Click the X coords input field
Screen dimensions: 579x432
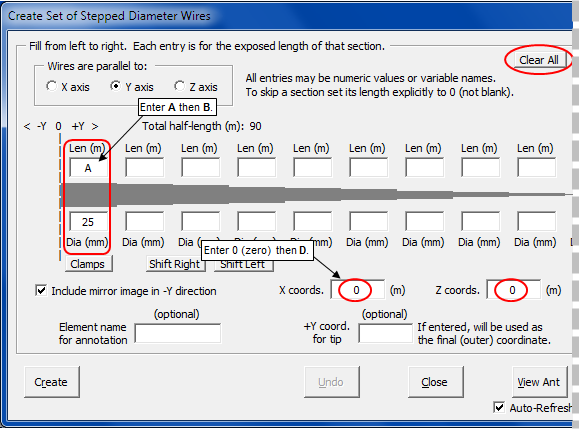pyautogui.click(x=357, y=290)
